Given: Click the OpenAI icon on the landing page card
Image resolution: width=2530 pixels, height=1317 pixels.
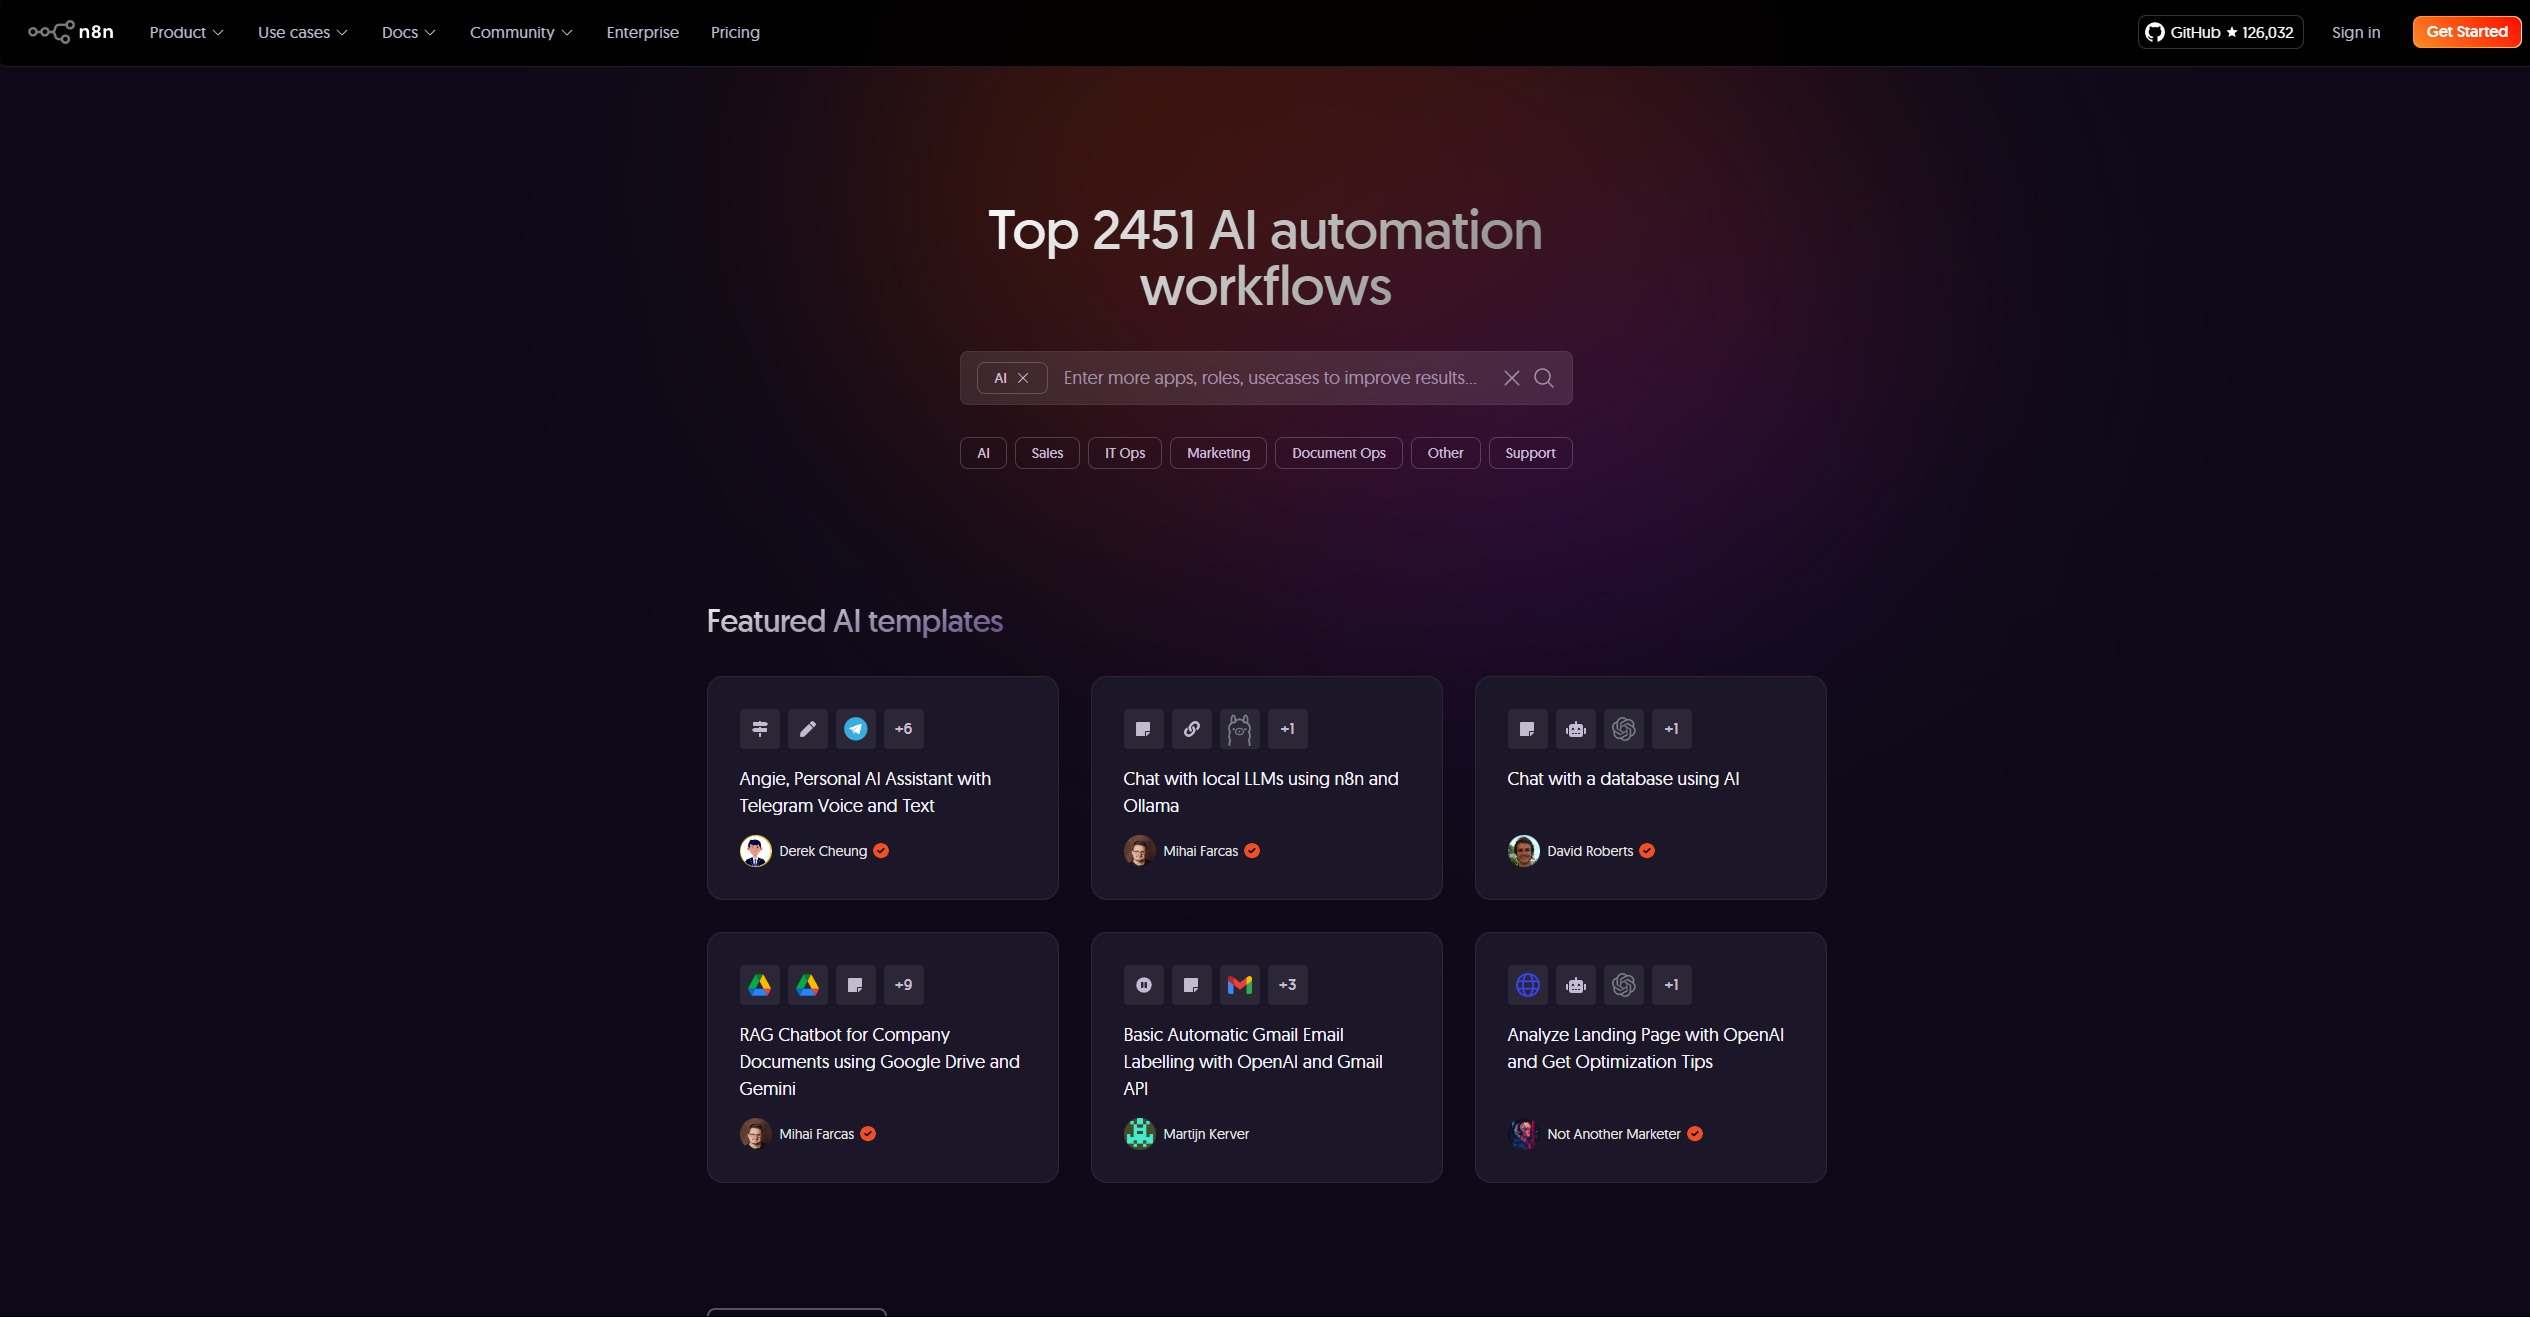Looking at the screenshot, I should pos(1624,985).
